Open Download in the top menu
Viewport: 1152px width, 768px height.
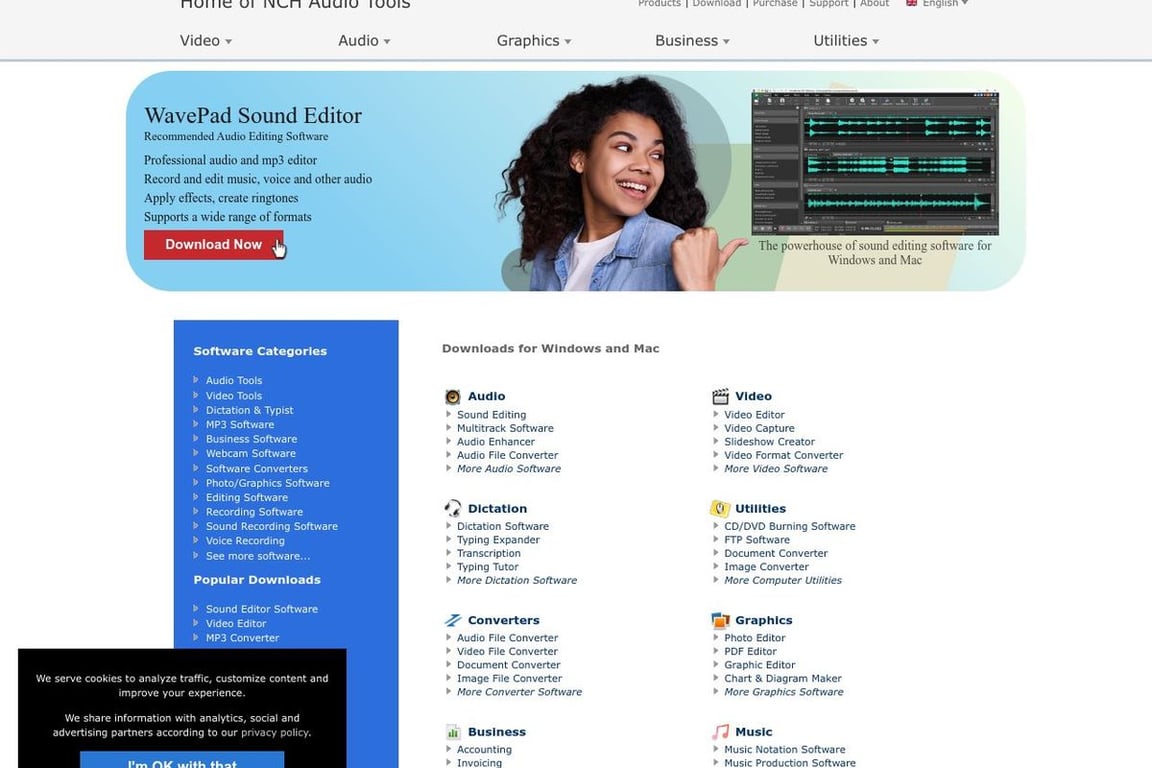tap(716, 3)
